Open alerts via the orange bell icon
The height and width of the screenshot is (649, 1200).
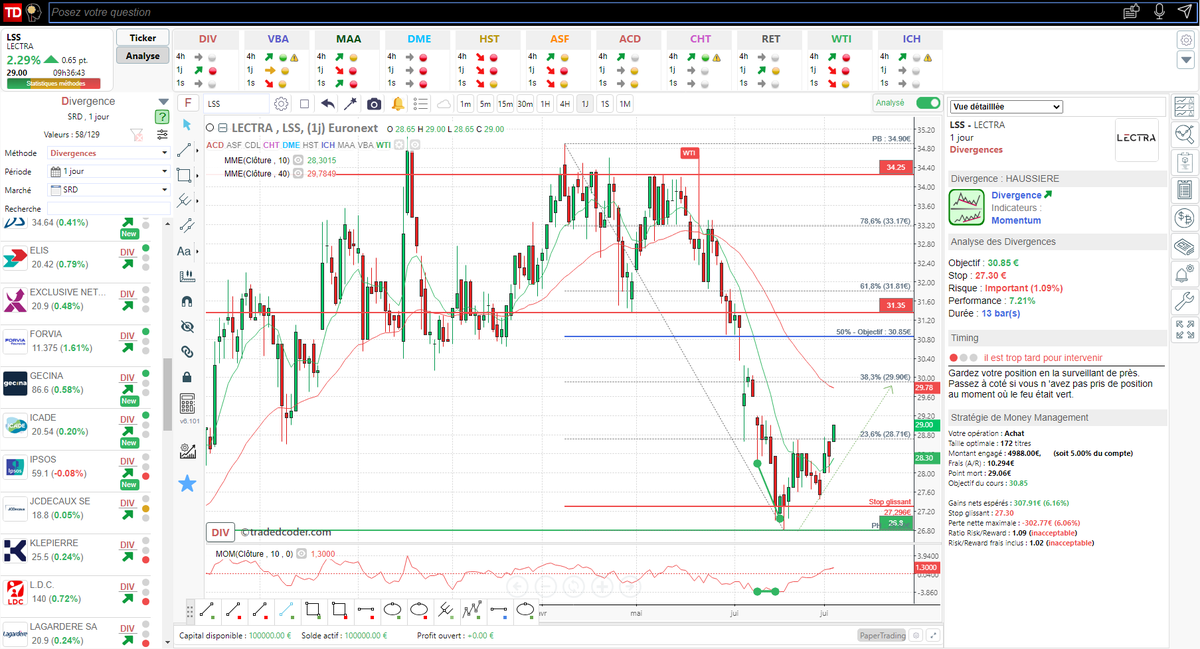point(398,103)
